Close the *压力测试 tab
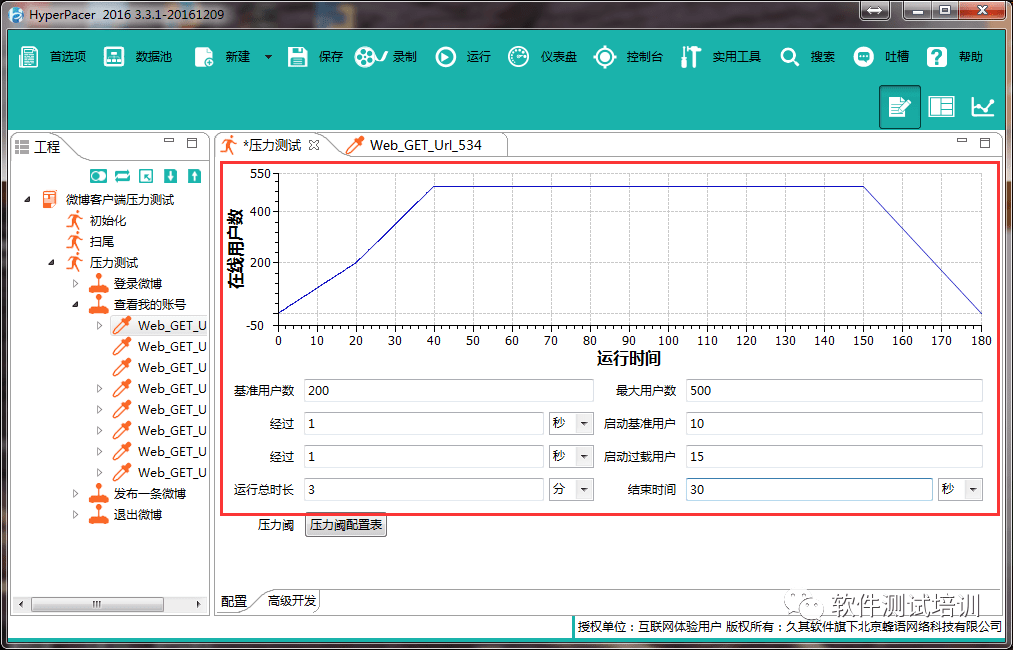This screenshot has width=1013, height=650. coord(314,145)
